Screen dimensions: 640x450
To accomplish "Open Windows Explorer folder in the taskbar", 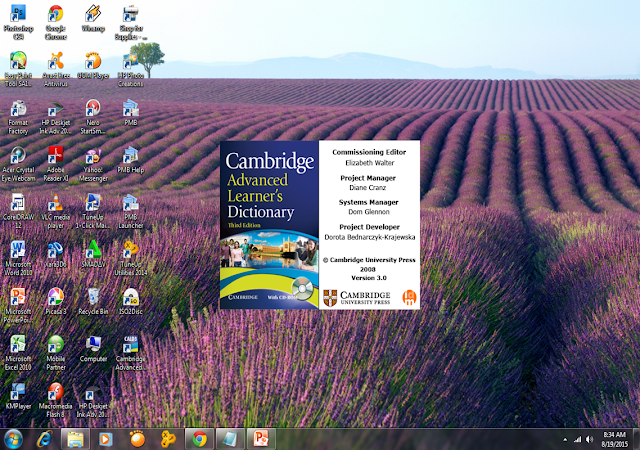I will pos(76,439).
